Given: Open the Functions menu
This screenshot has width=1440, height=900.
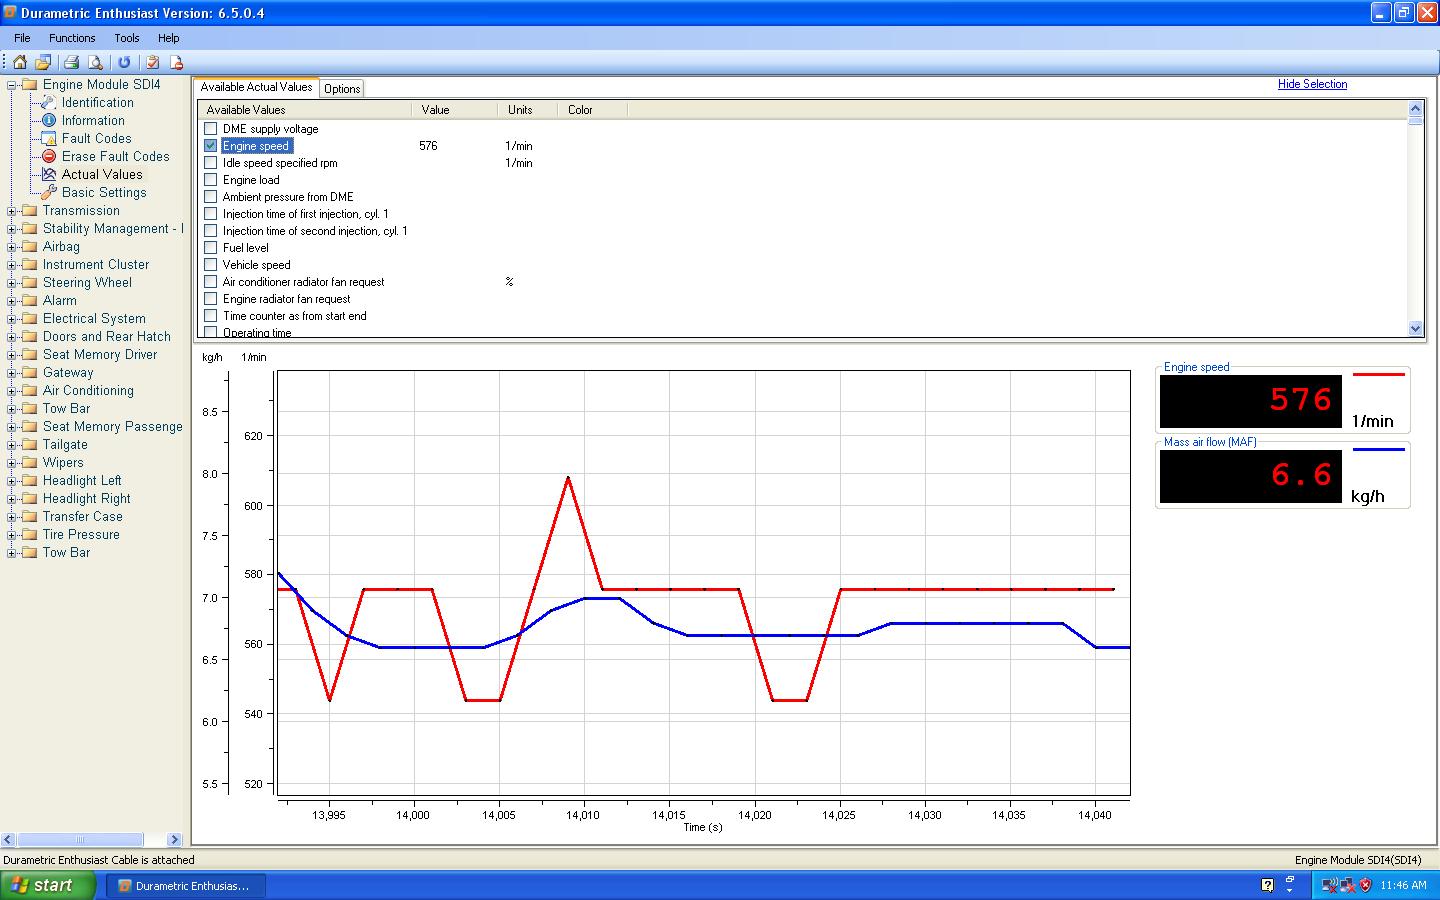Looking at the screenshot, I should pos(72,38).
